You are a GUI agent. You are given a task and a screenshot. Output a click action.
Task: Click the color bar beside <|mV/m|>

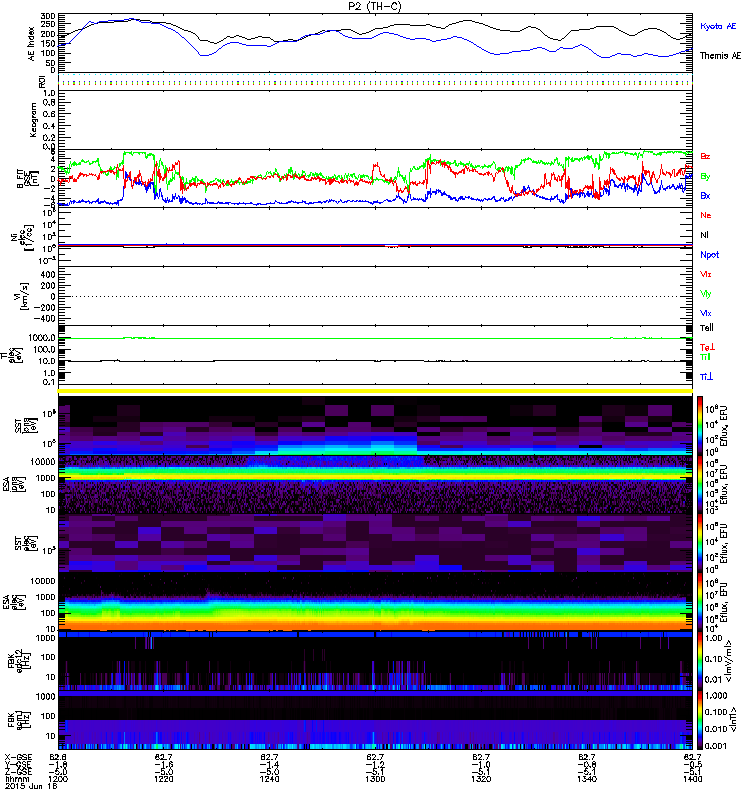[x=700, y=661]
